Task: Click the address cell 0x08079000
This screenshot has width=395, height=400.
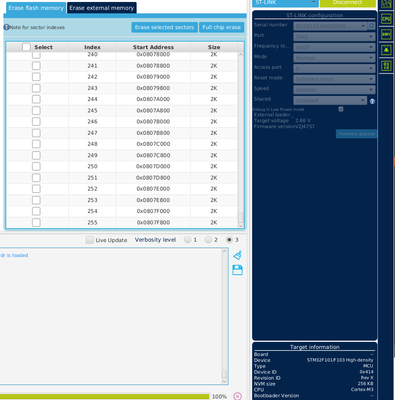Action: (x=153, y=77)
